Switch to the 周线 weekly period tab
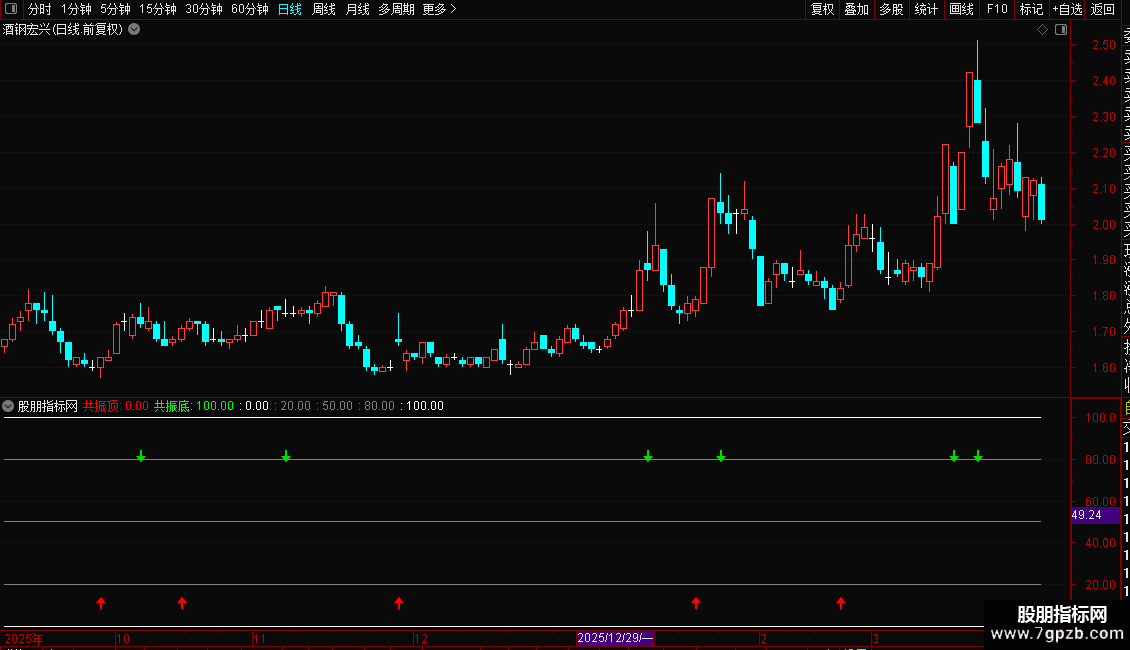The width and height of the screenshot is (1130, 650). (324, 9)
